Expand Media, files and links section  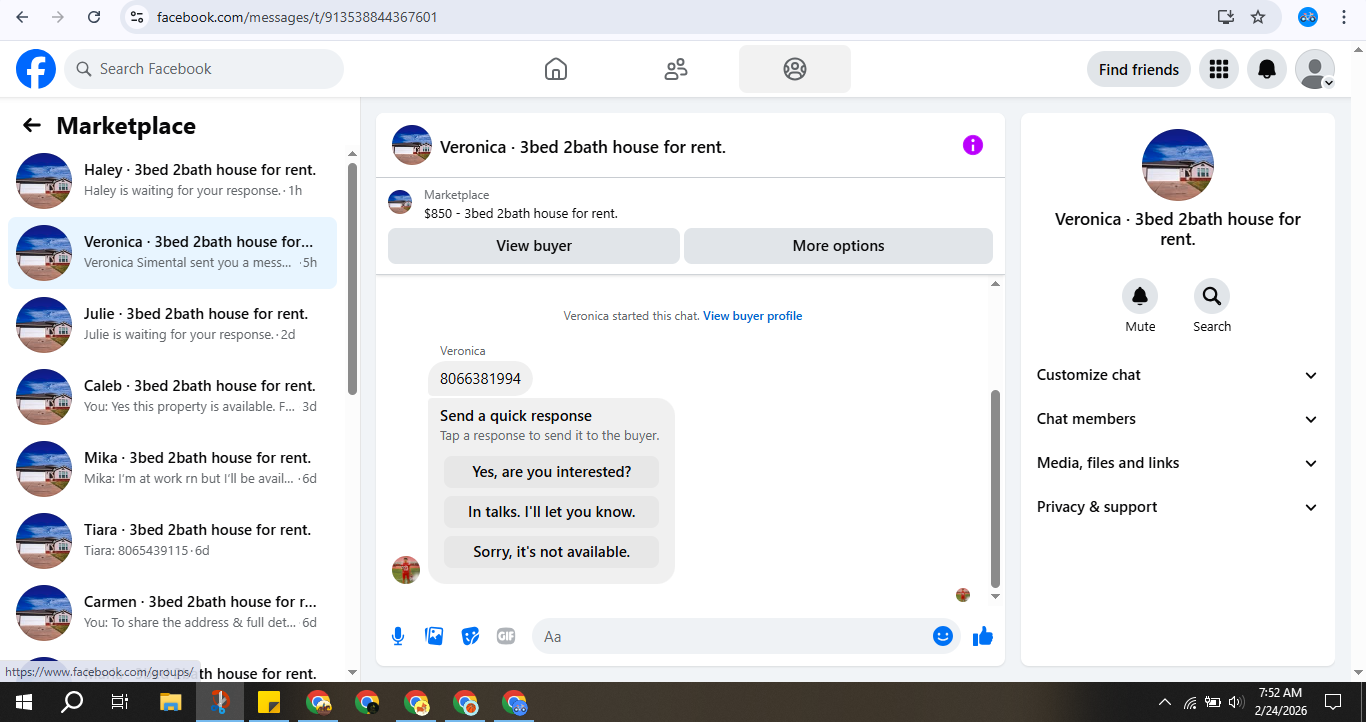coord(1178,463)
